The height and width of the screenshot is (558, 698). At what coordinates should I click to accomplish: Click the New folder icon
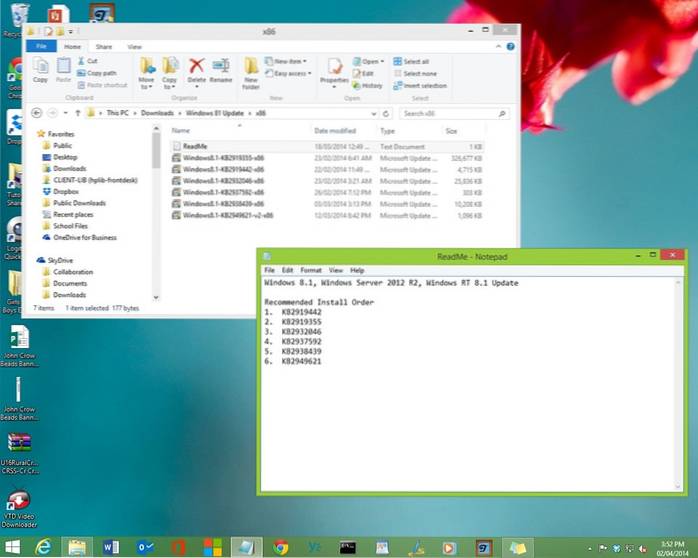[x=251, y=73]
